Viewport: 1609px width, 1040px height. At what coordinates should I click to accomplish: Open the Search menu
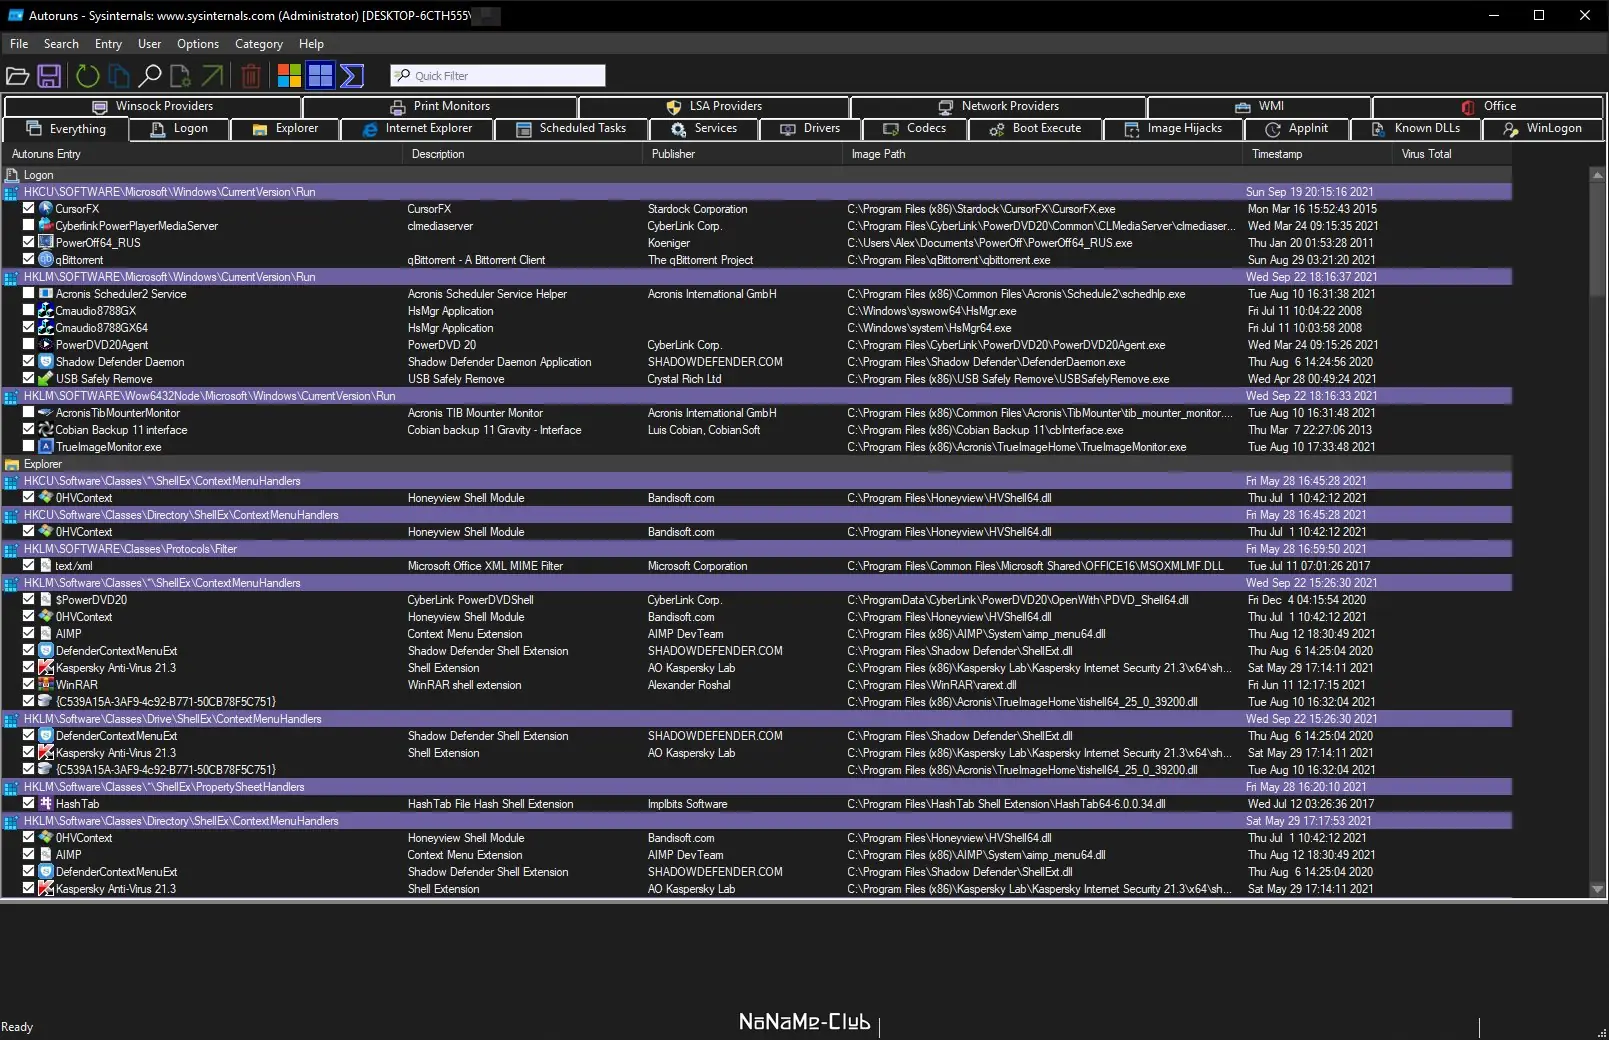(61, 44)
